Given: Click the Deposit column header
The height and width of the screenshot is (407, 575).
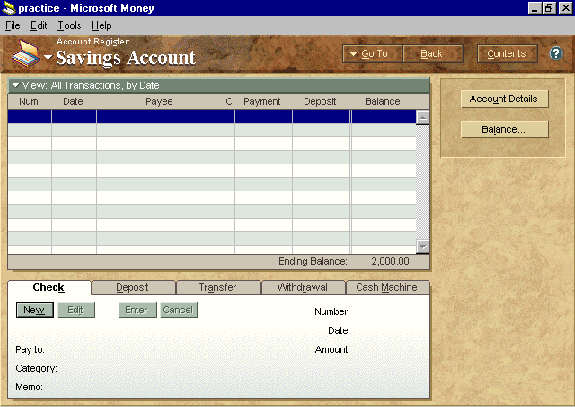Looking at the screenshot, I should 320,102.
